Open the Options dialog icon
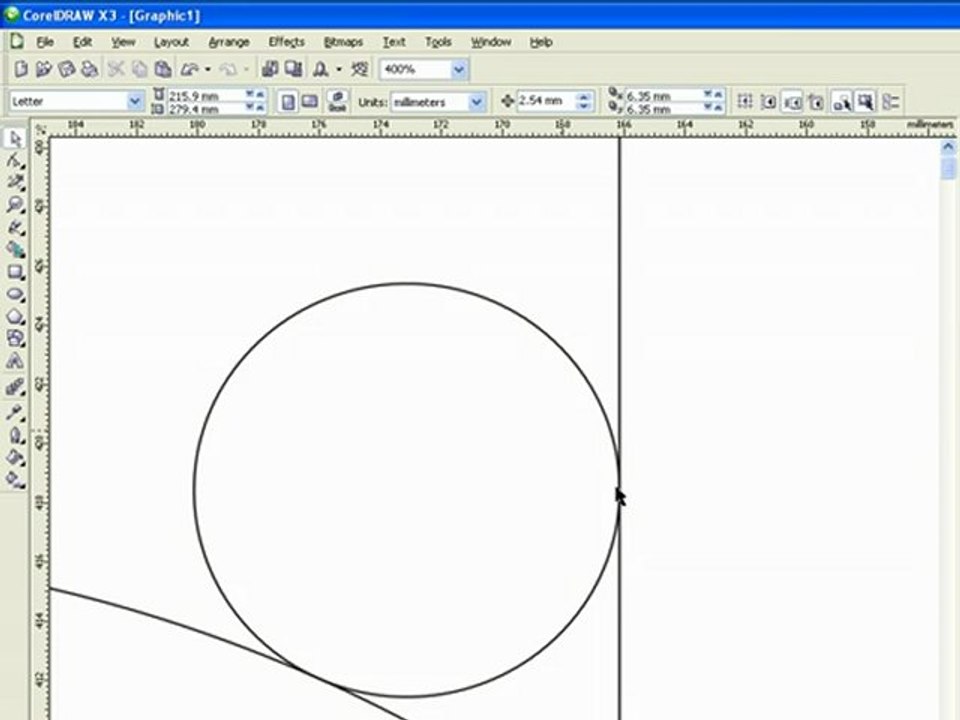The height and width of the screenshot is (720, 960). pos(891,102)
